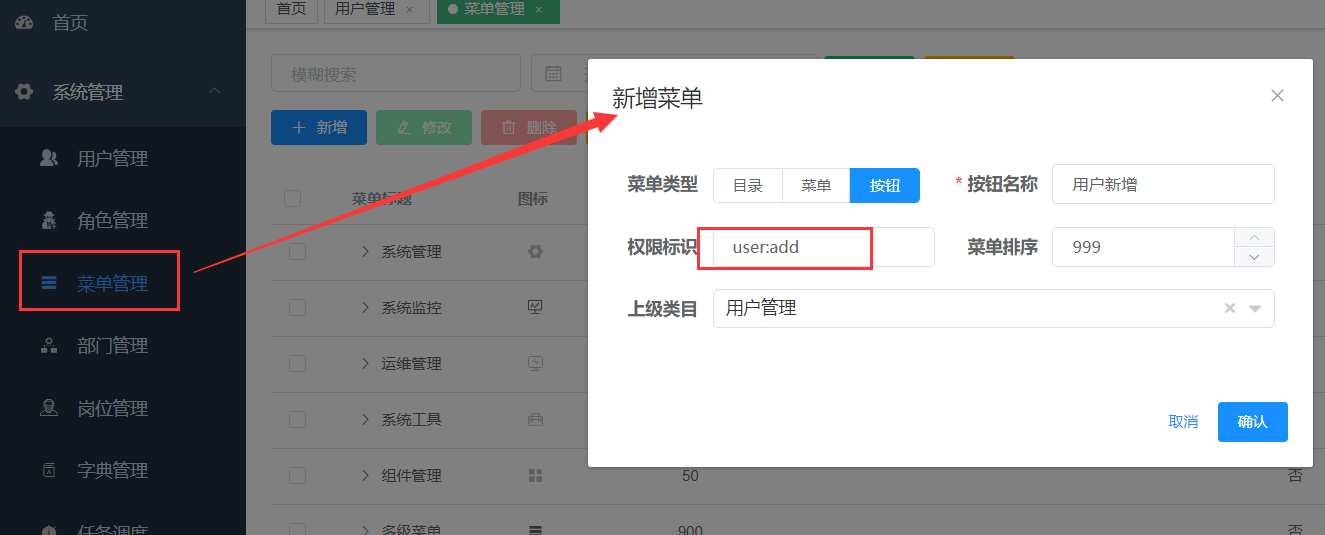Viewport: 1325px width, 535px height.
Task: Clear the 上级类目 selection
Action: pos(1230,309)
